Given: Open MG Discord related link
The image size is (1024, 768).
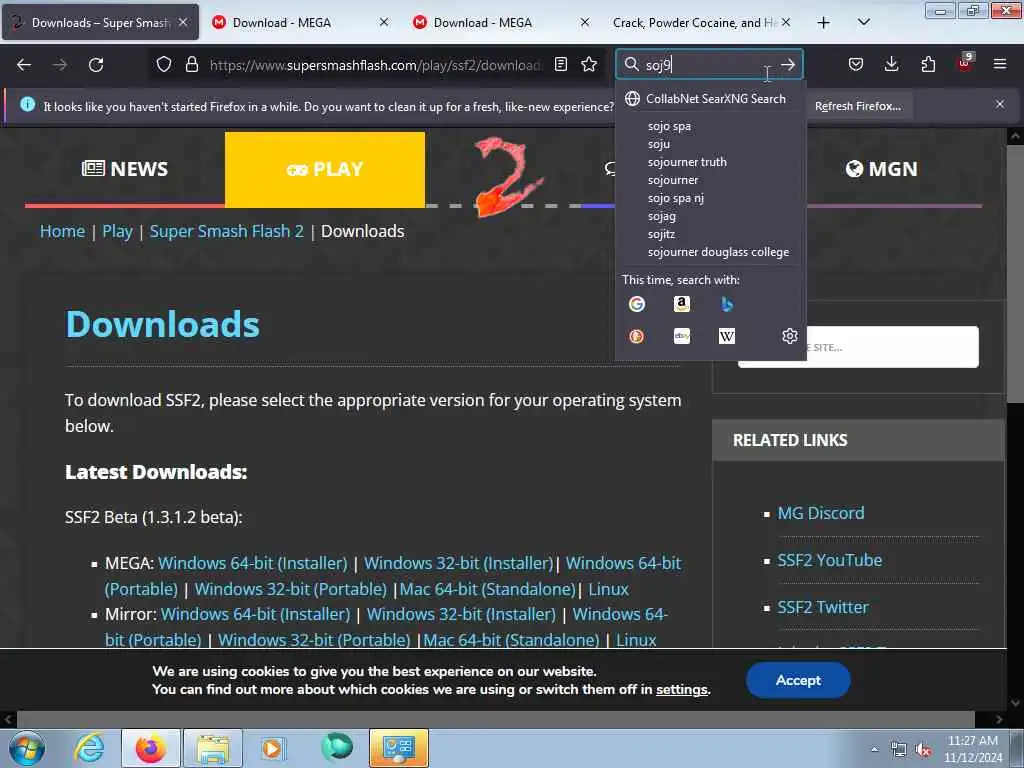Looking at the screenshot, I should coord(821,513).
